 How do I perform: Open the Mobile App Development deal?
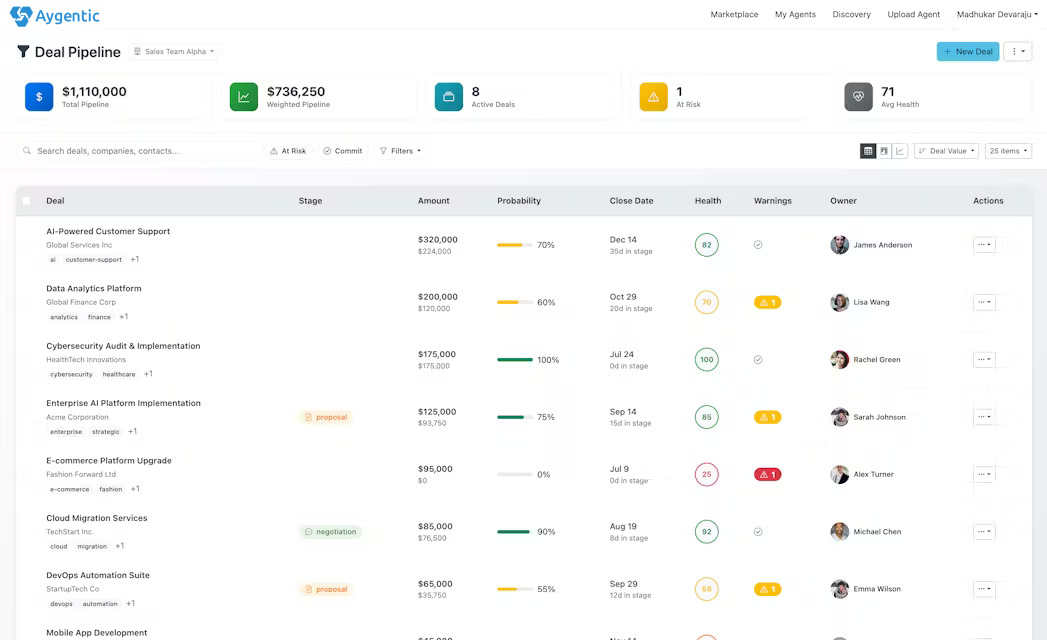(x=97, y=633)
